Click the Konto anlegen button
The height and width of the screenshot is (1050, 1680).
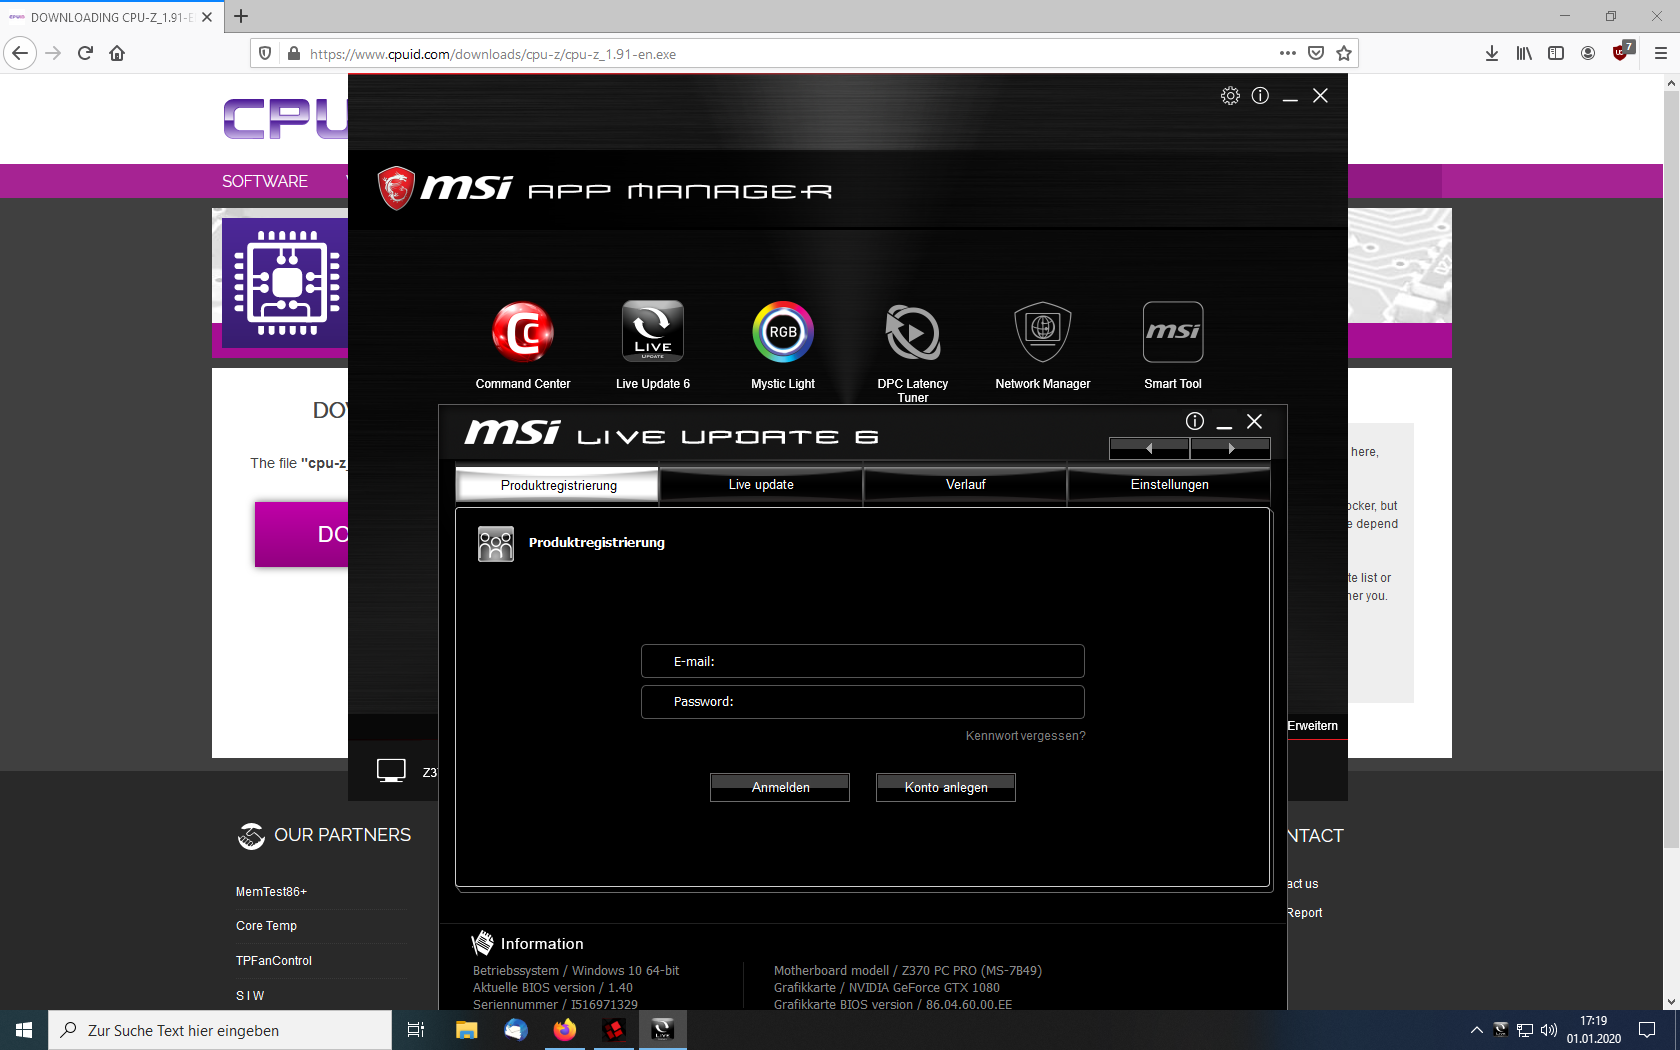946,787
